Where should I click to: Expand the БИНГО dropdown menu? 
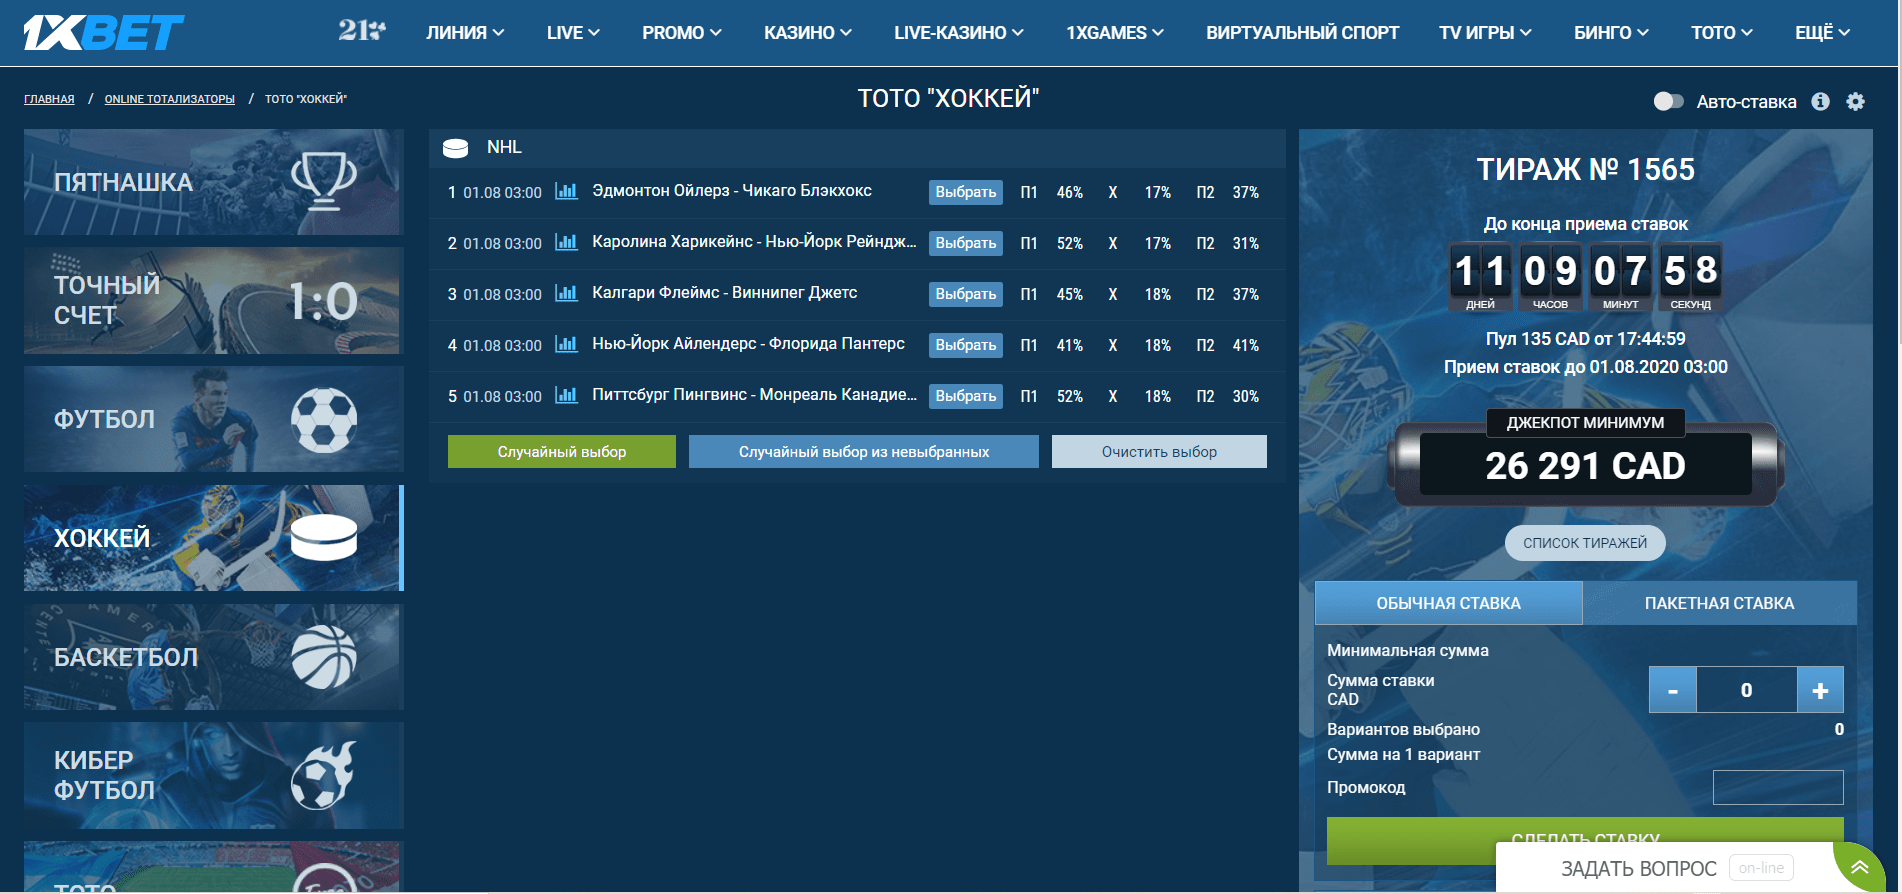1611,33
